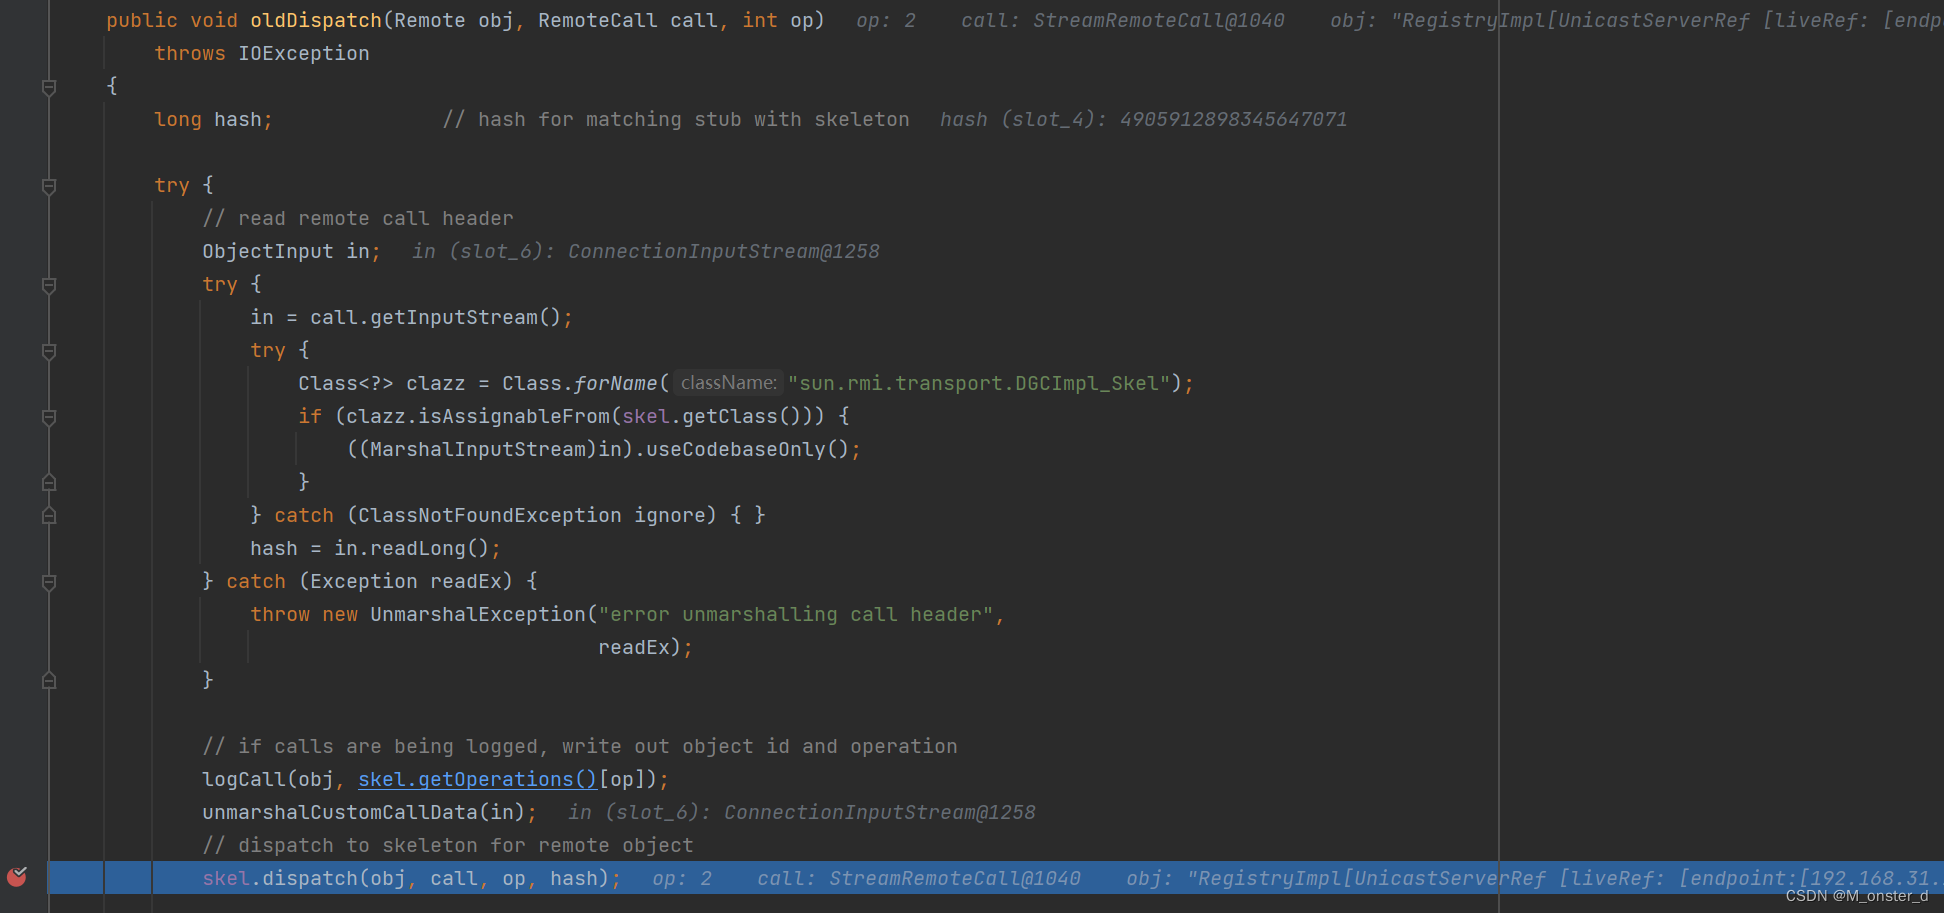1944x913 pixels.
Task: Collapse the second try block after ObjectInput
Action: (49, 285)
